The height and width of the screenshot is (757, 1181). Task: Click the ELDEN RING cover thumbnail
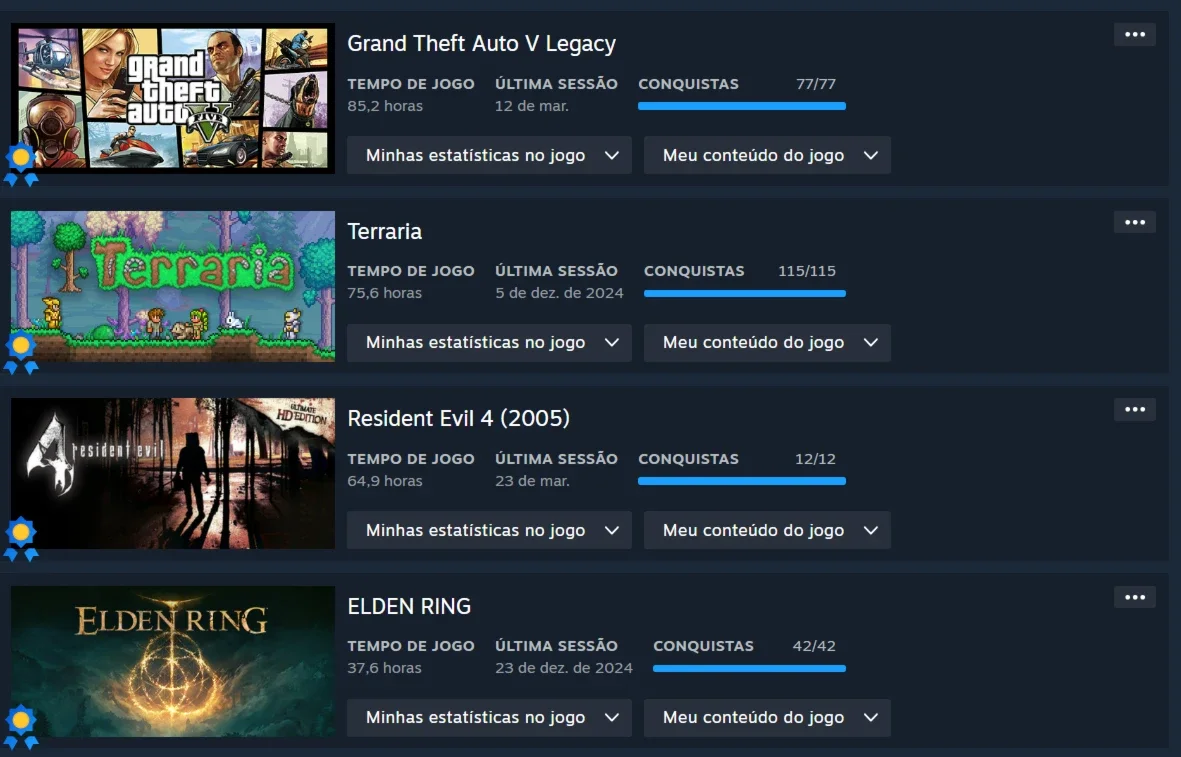[x=172, y=661]
